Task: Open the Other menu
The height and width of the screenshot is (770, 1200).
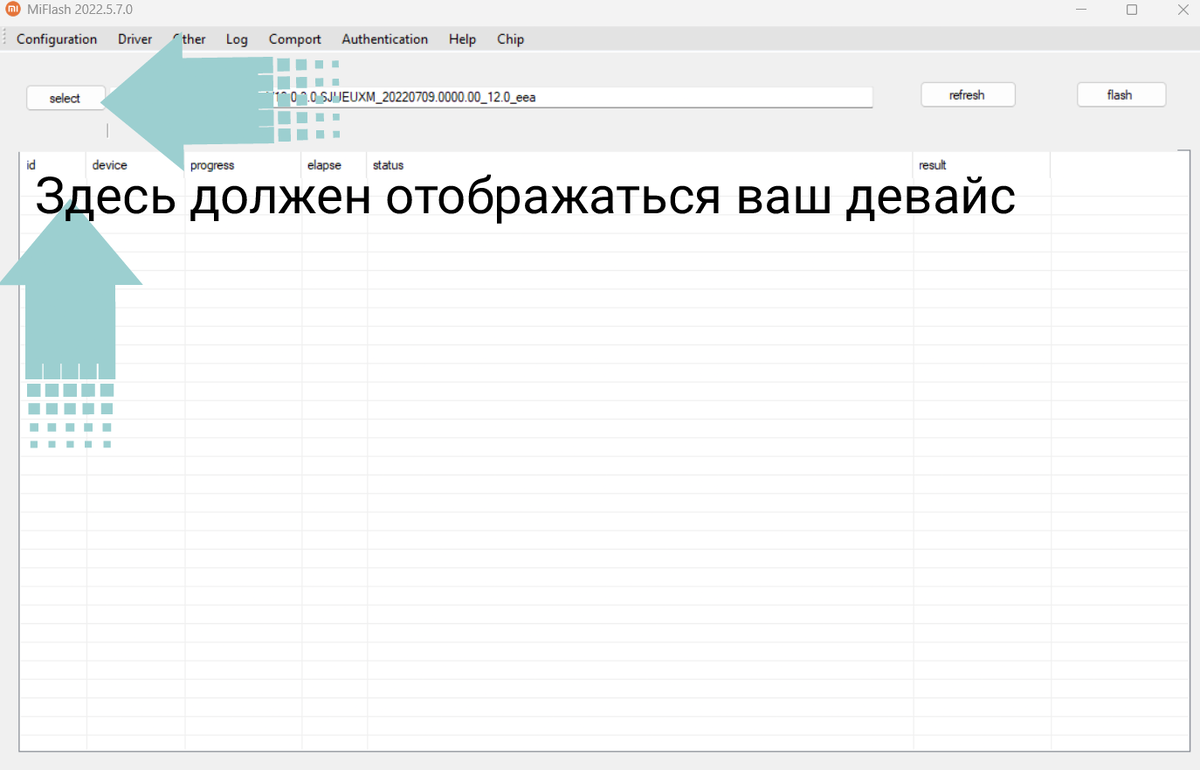Action: point(189,39)
